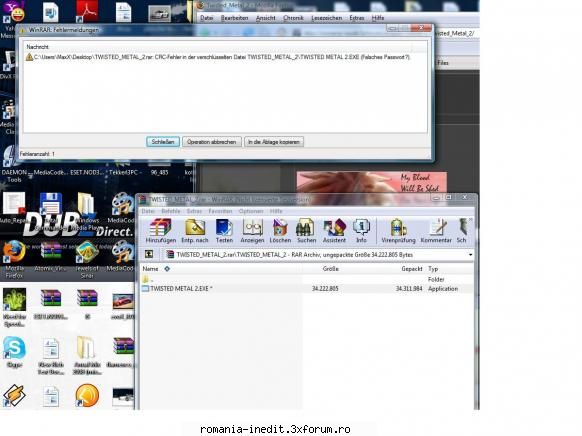Open the WinRAR address path dropdown
Image resolution: width=582 pixels, height=436 pixels.
(470, 255)
